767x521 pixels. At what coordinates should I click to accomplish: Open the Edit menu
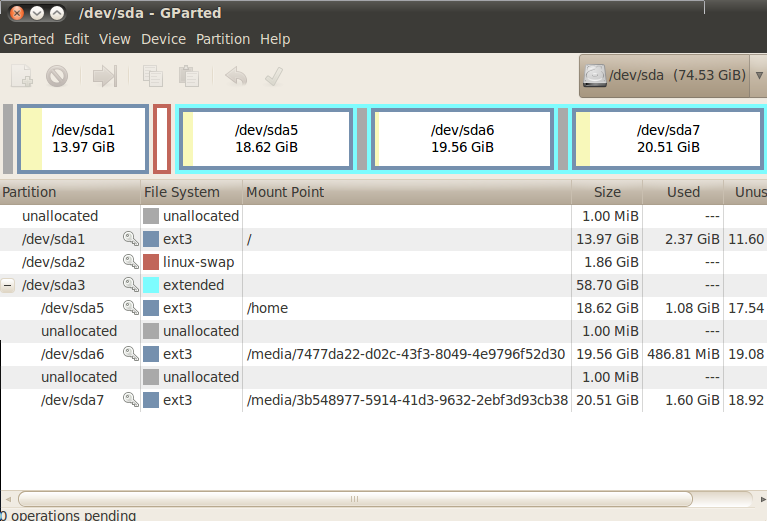pos(76,39)
